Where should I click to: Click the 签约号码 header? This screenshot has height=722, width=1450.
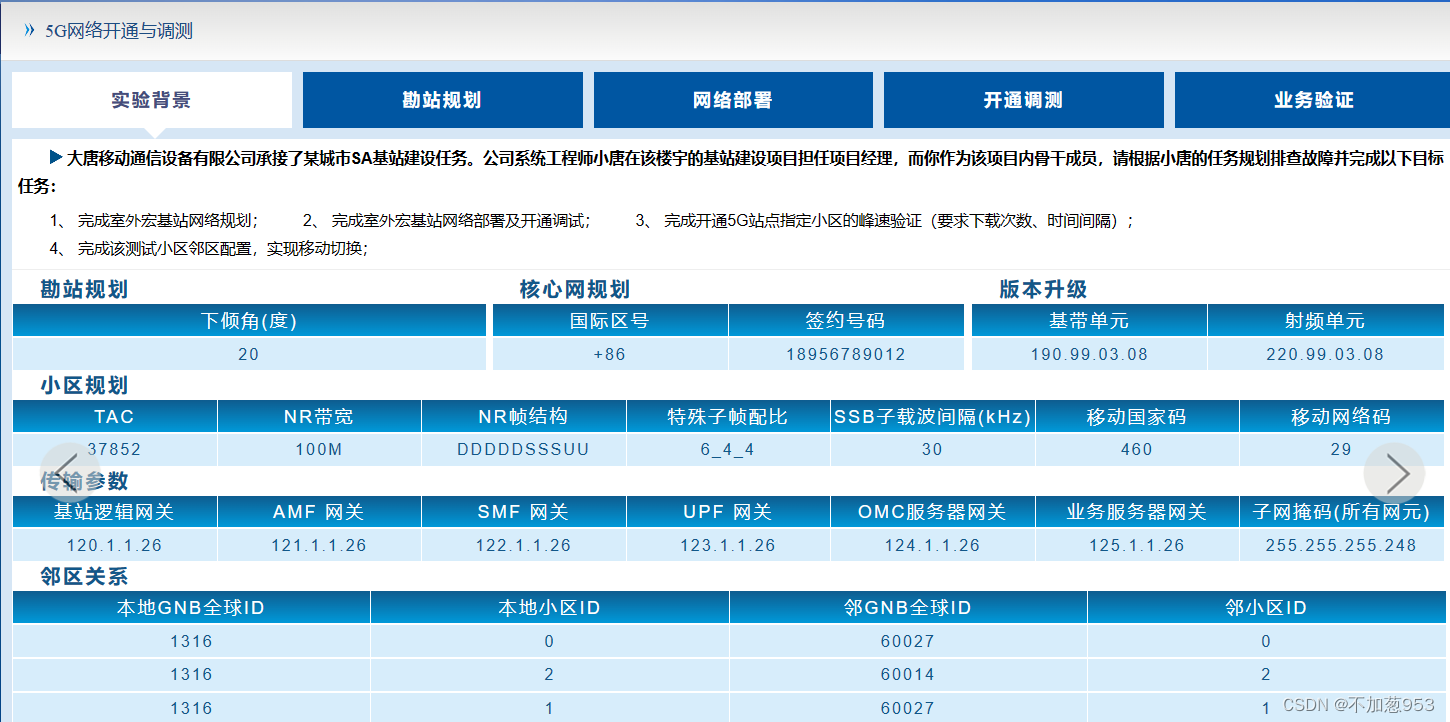(x=846, y=321)
